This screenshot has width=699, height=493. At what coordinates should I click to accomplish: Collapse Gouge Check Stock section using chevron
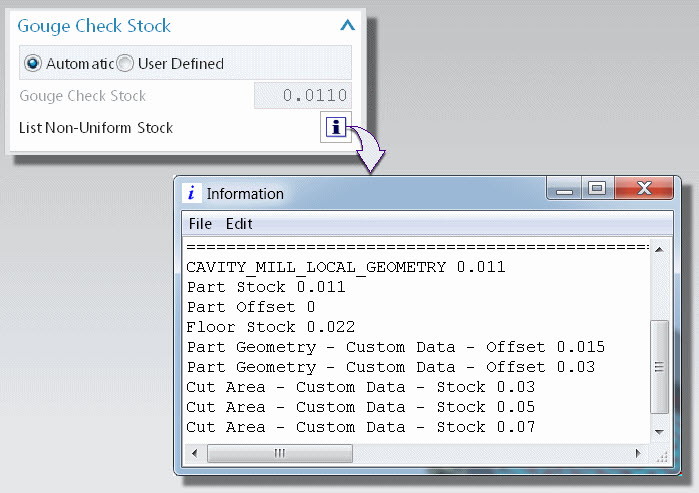pos(347,27)
